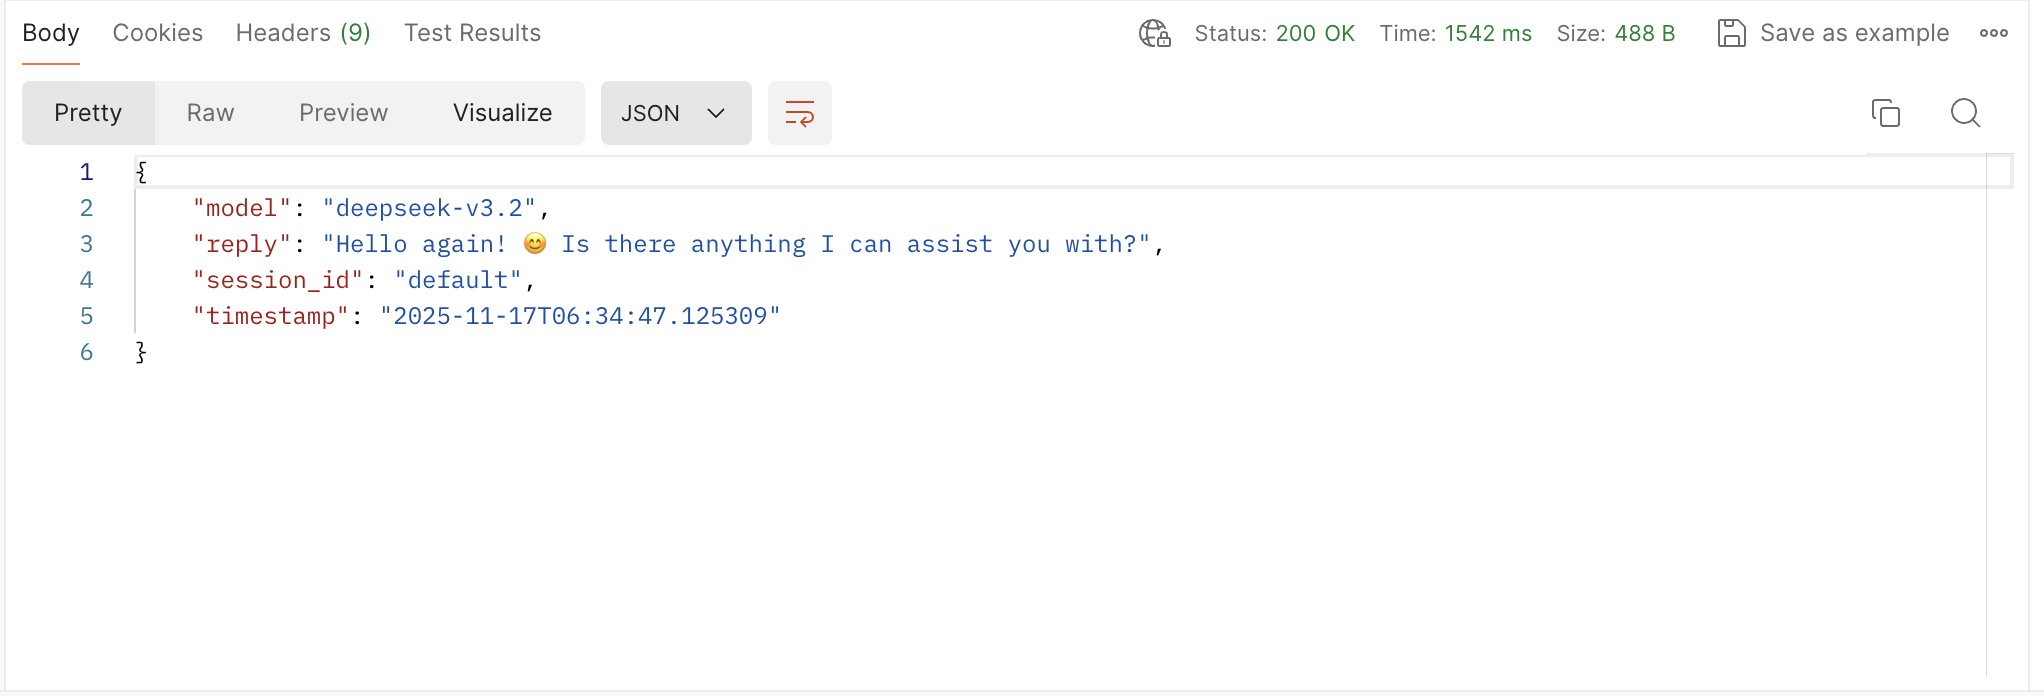Click the save example floppy icon

click(x=1731, y=33)
